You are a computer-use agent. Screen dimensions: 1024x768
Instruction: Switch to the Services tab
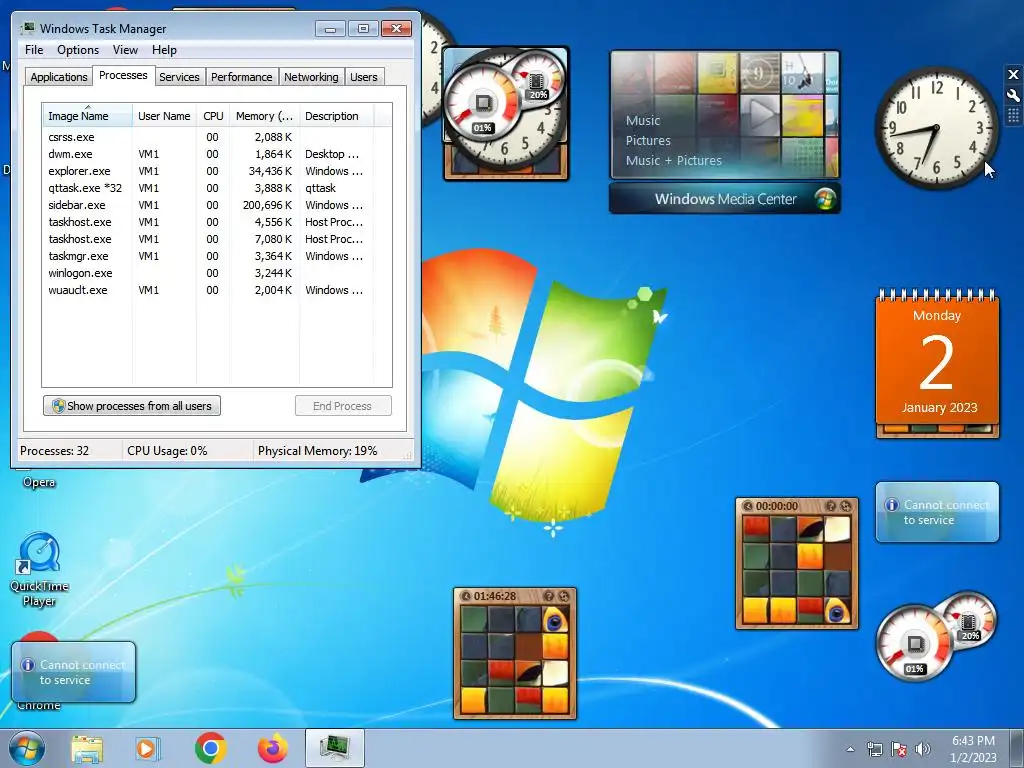179,77
